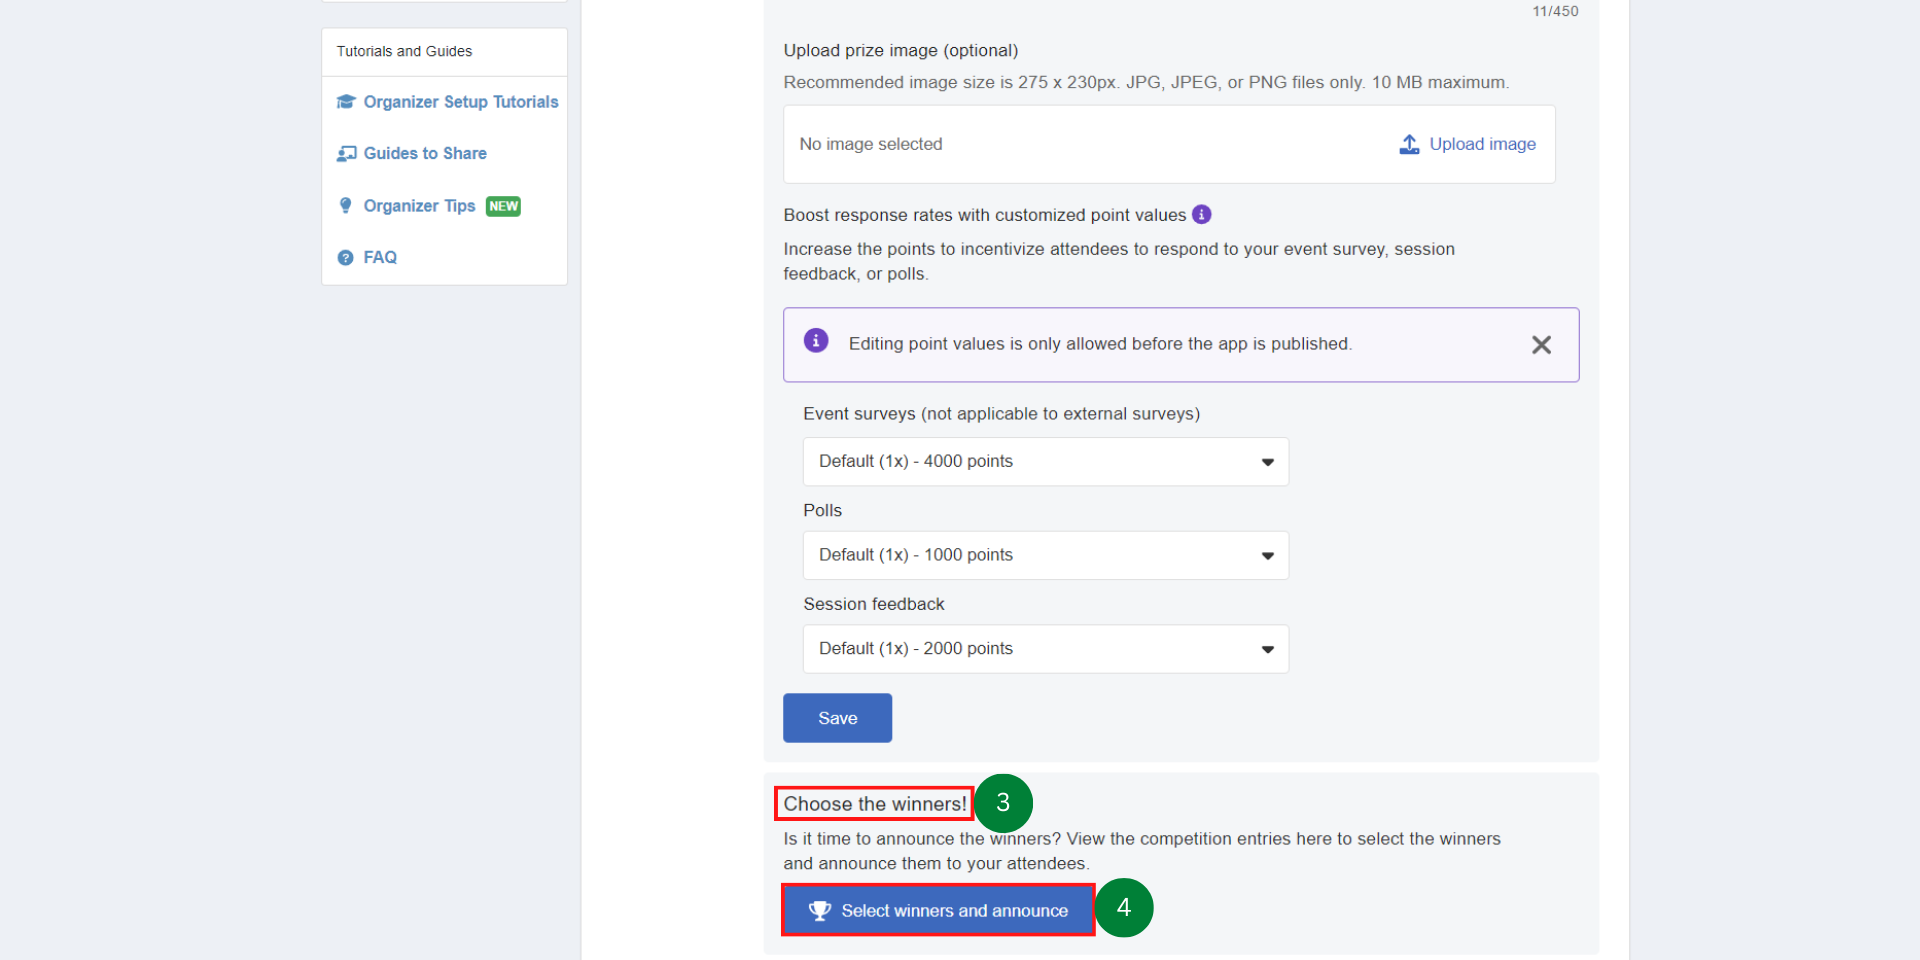The width and height of the screenshot is (1920, 960).
Task: Click the Save button
Action: [x=837, y=718]
